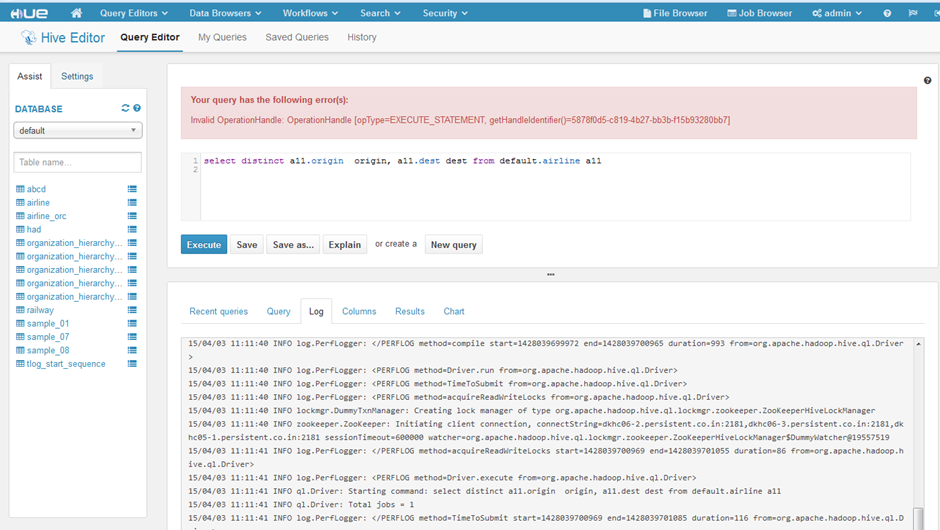
Task: Open the airline_orc table
Action: coord(46,216)
